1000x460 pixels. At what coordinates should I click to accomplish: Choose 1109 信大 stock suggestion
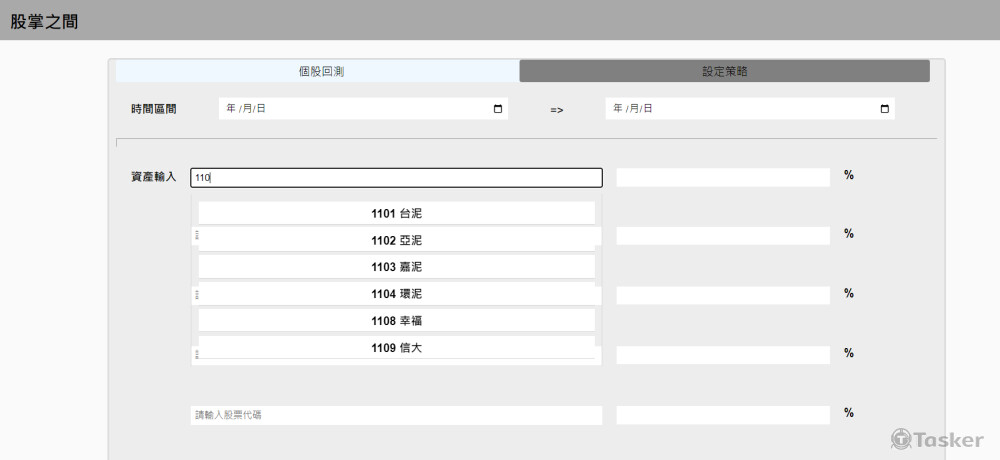(396, 348)
